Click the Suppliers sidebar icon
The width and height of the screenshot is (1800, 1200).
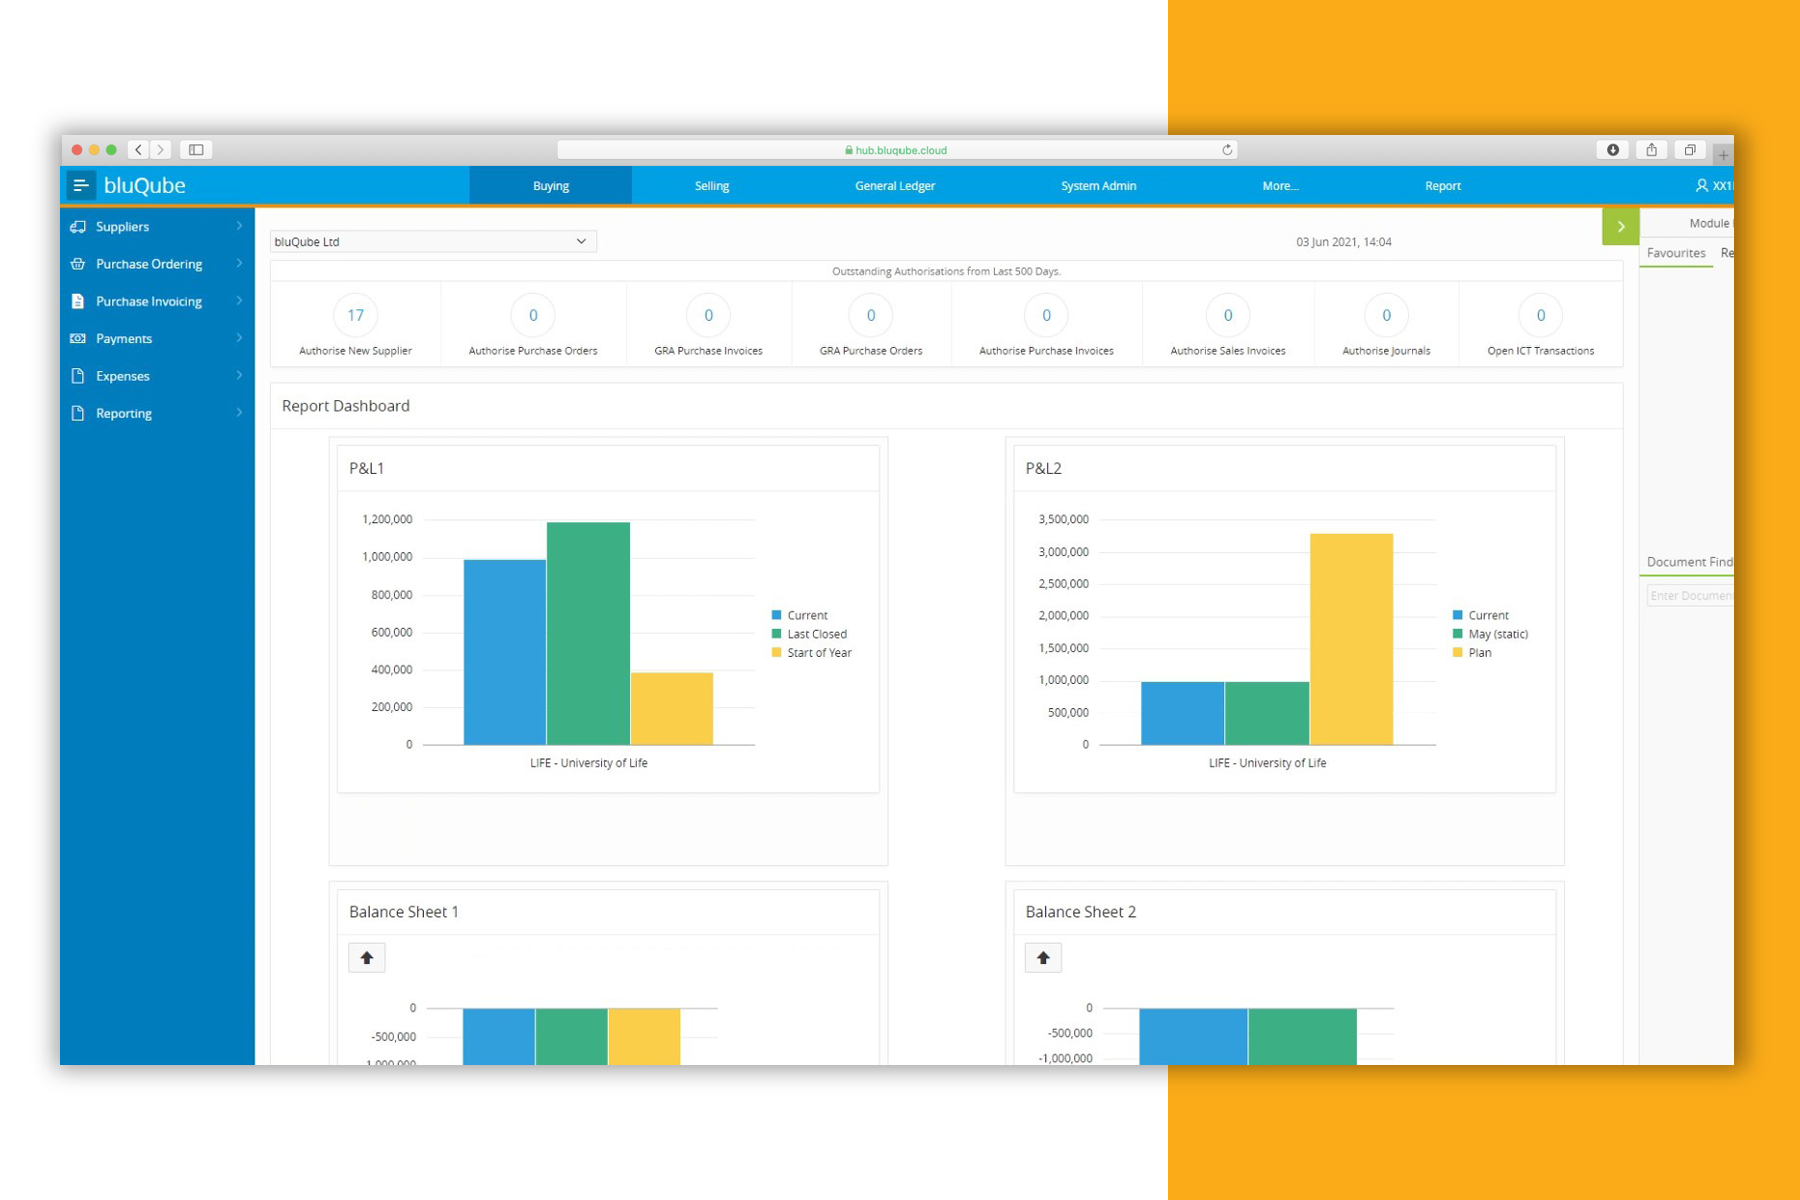coord(78,227)
